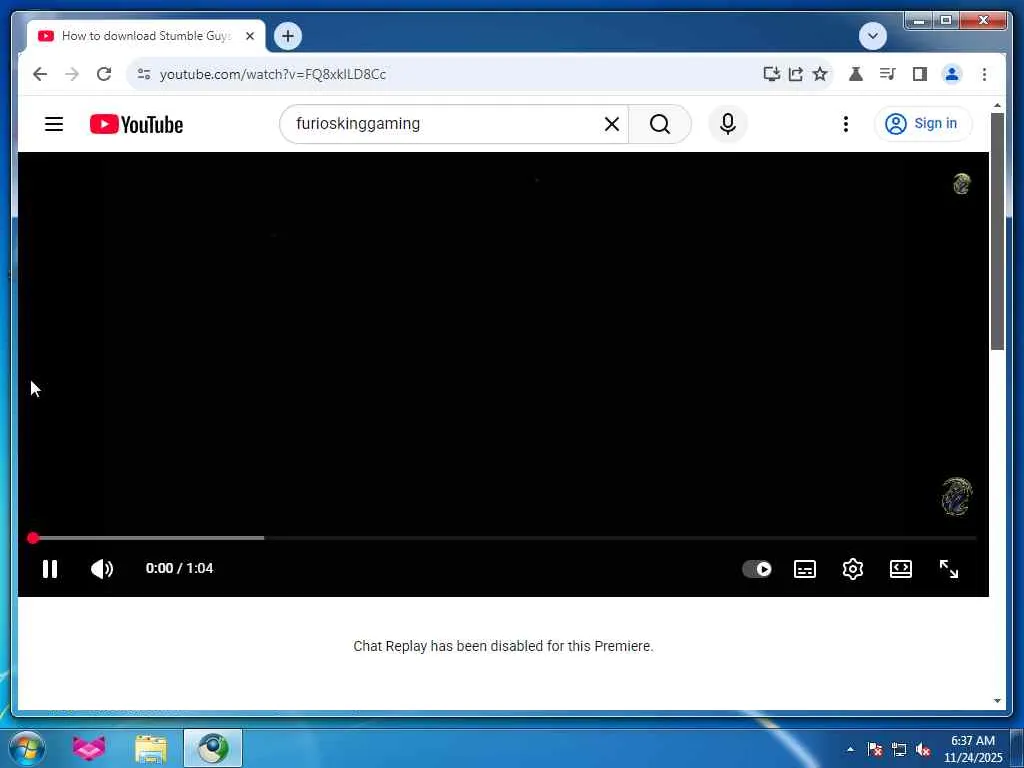Clear the search query with X
1024x768 pixels.
click(612, 124)
